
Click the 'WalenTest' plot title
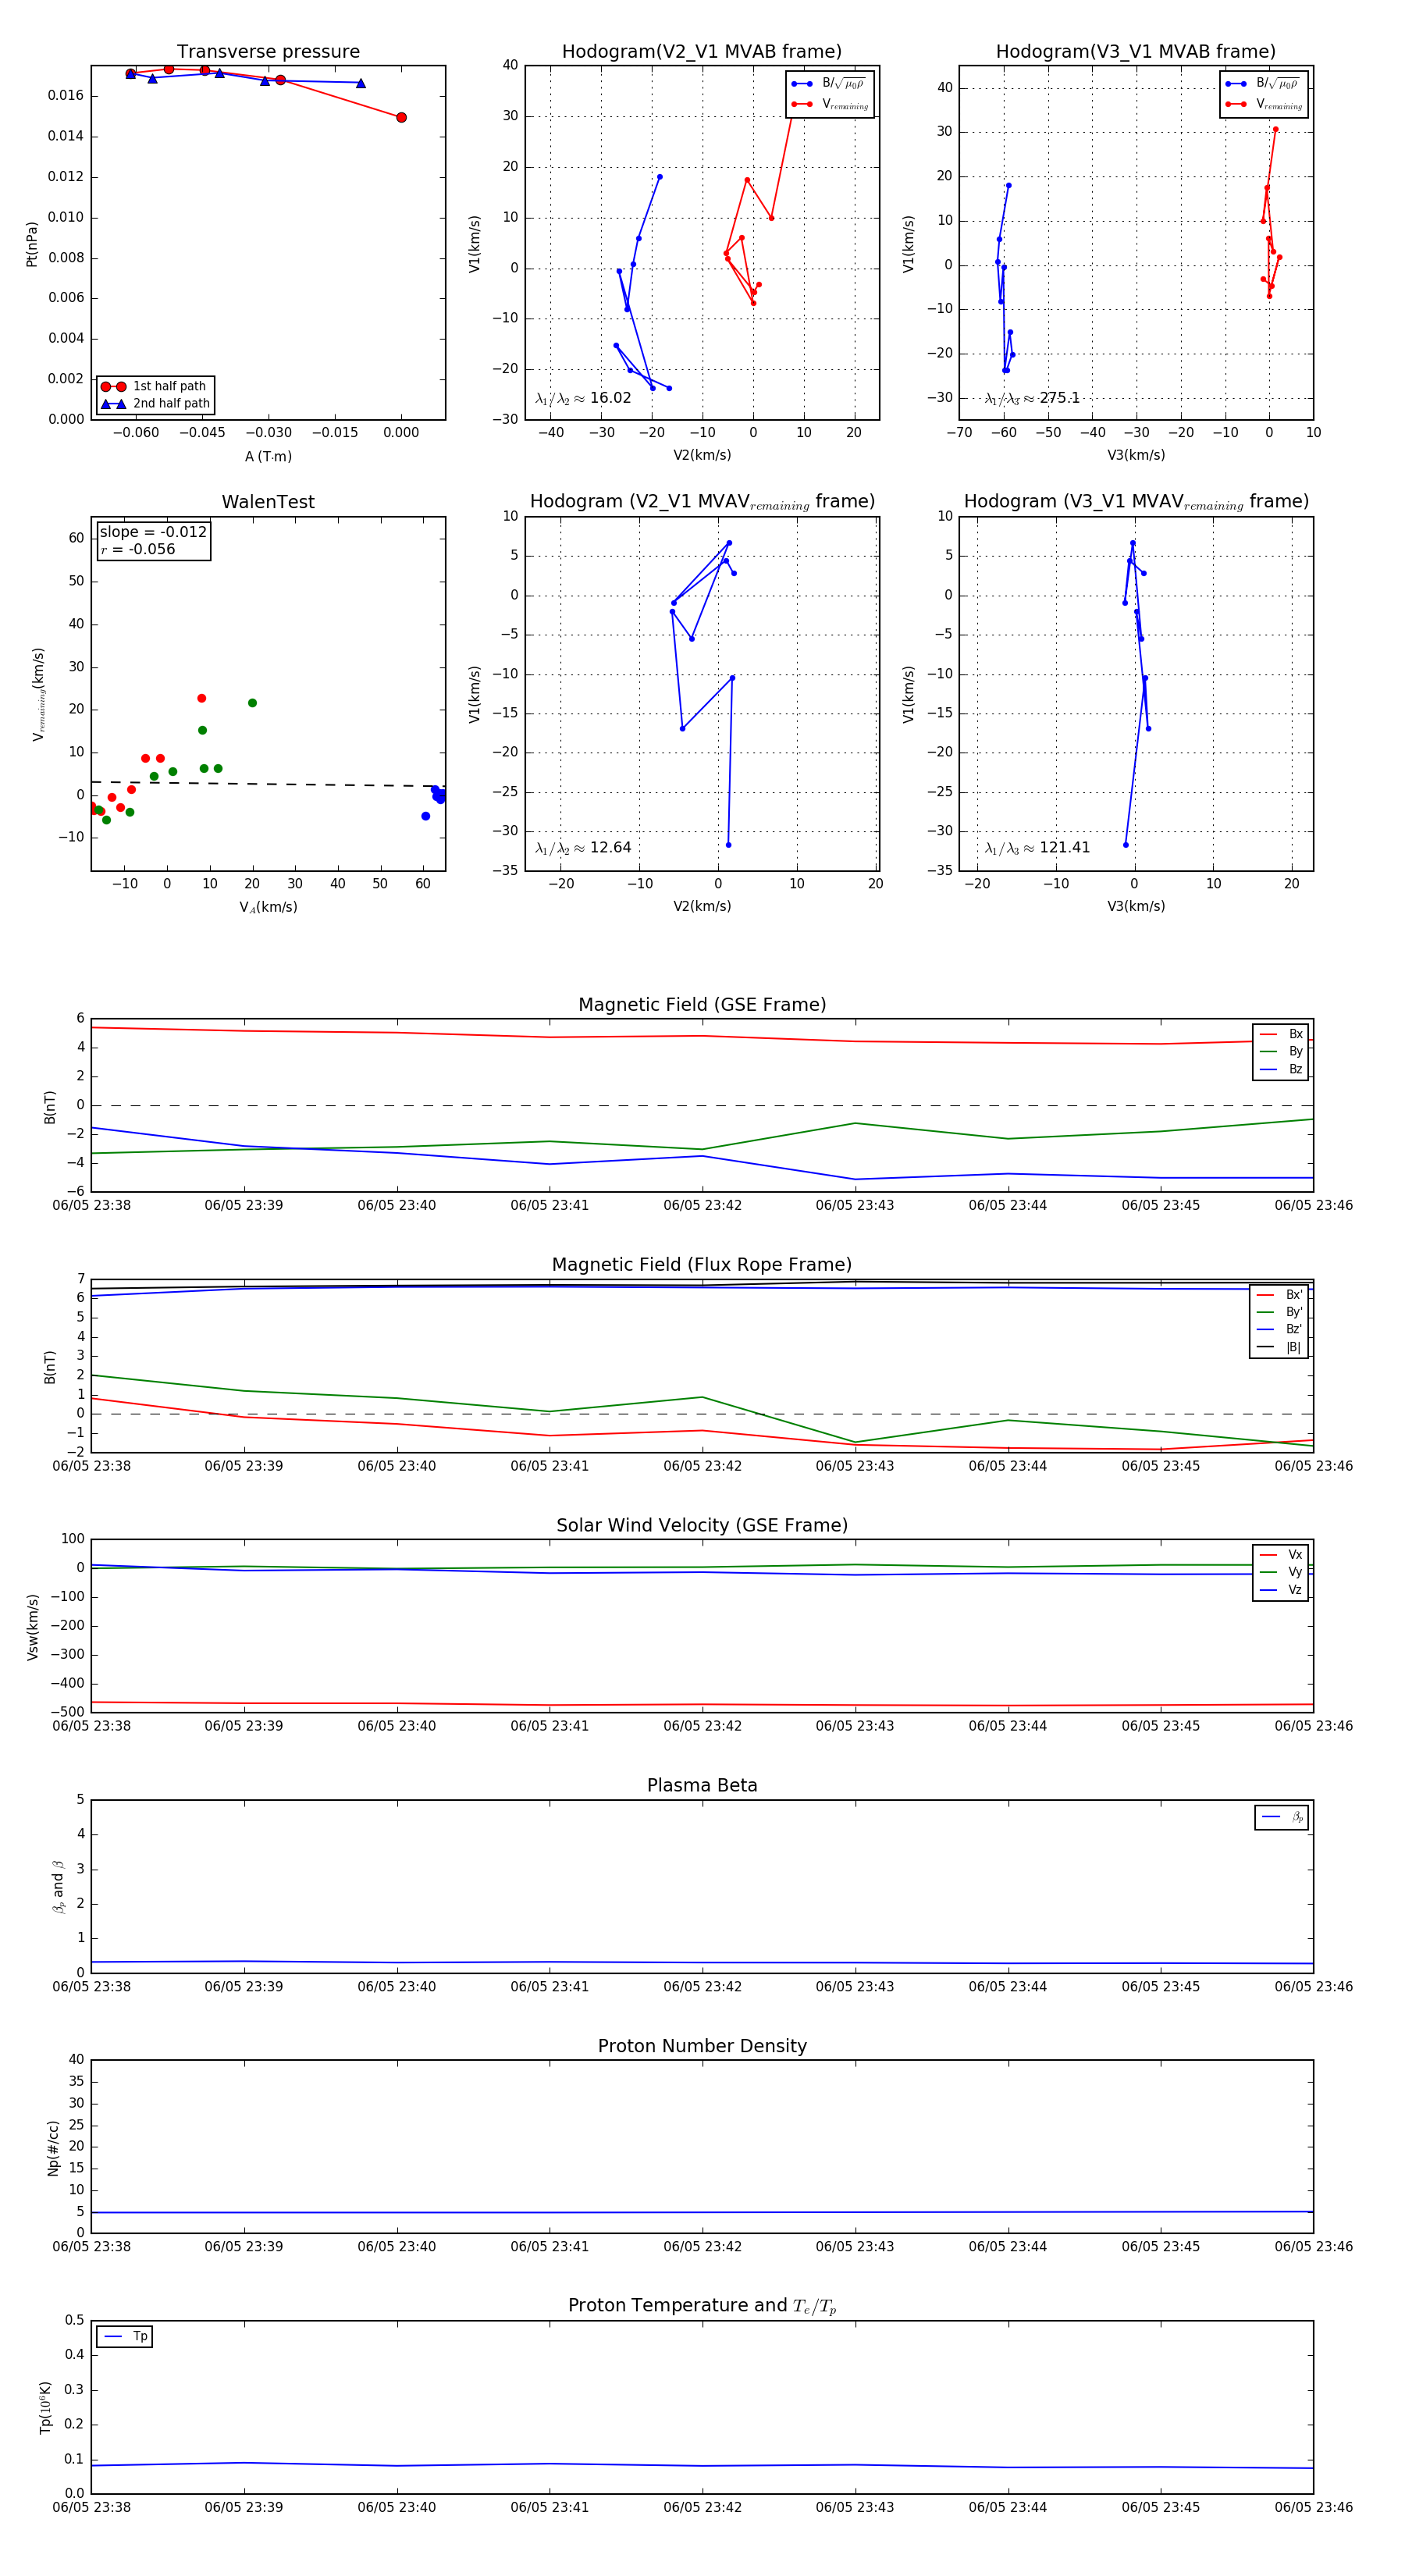[268, 502]
